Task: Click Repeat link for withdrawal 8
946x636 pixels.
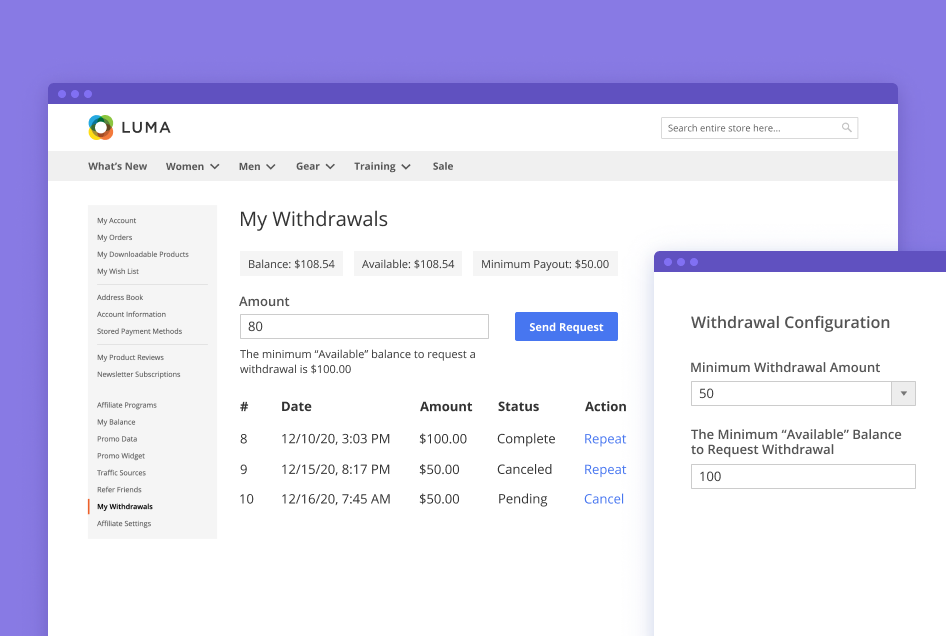Action: click(605, 439)
